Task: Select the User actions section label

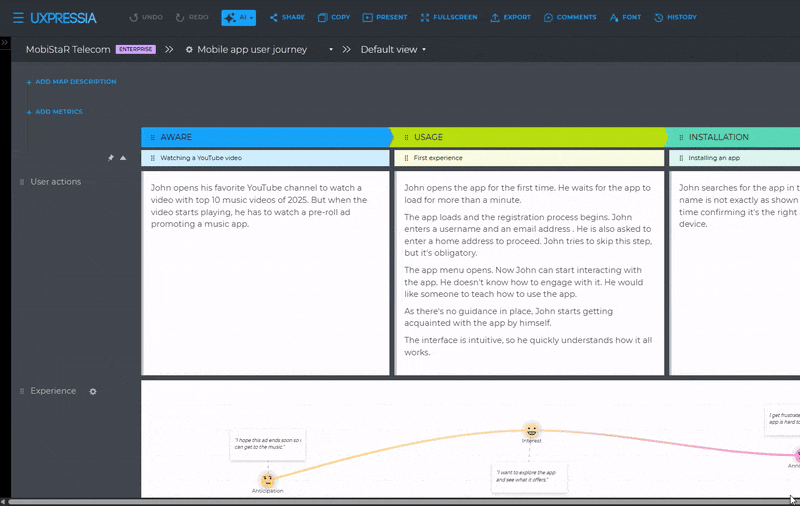Action: coord(56,182)
